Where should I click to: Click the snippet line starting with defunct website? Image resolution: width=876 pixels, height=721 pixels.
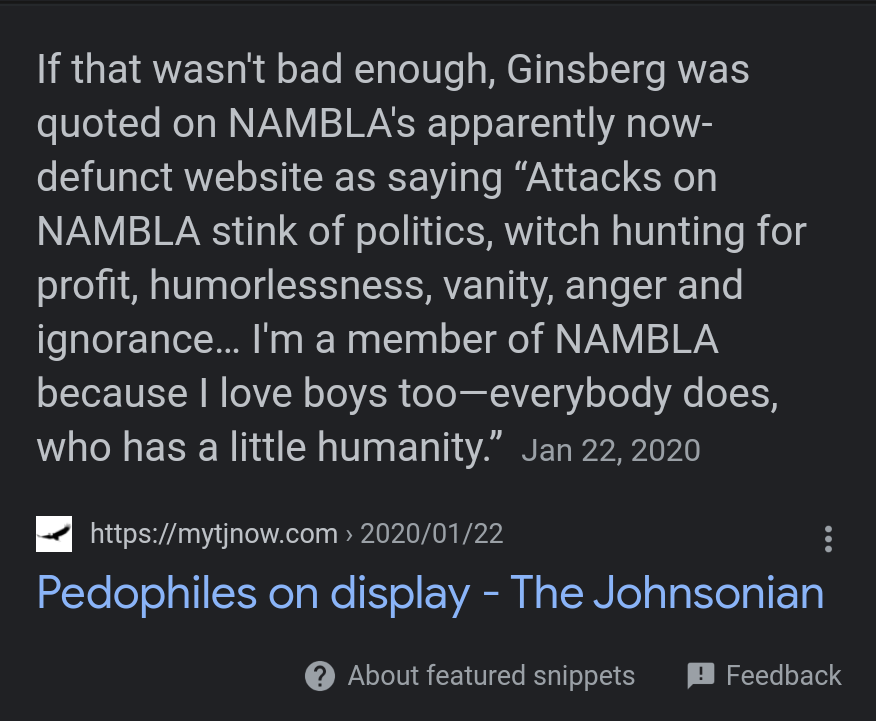tap(376, 179)
